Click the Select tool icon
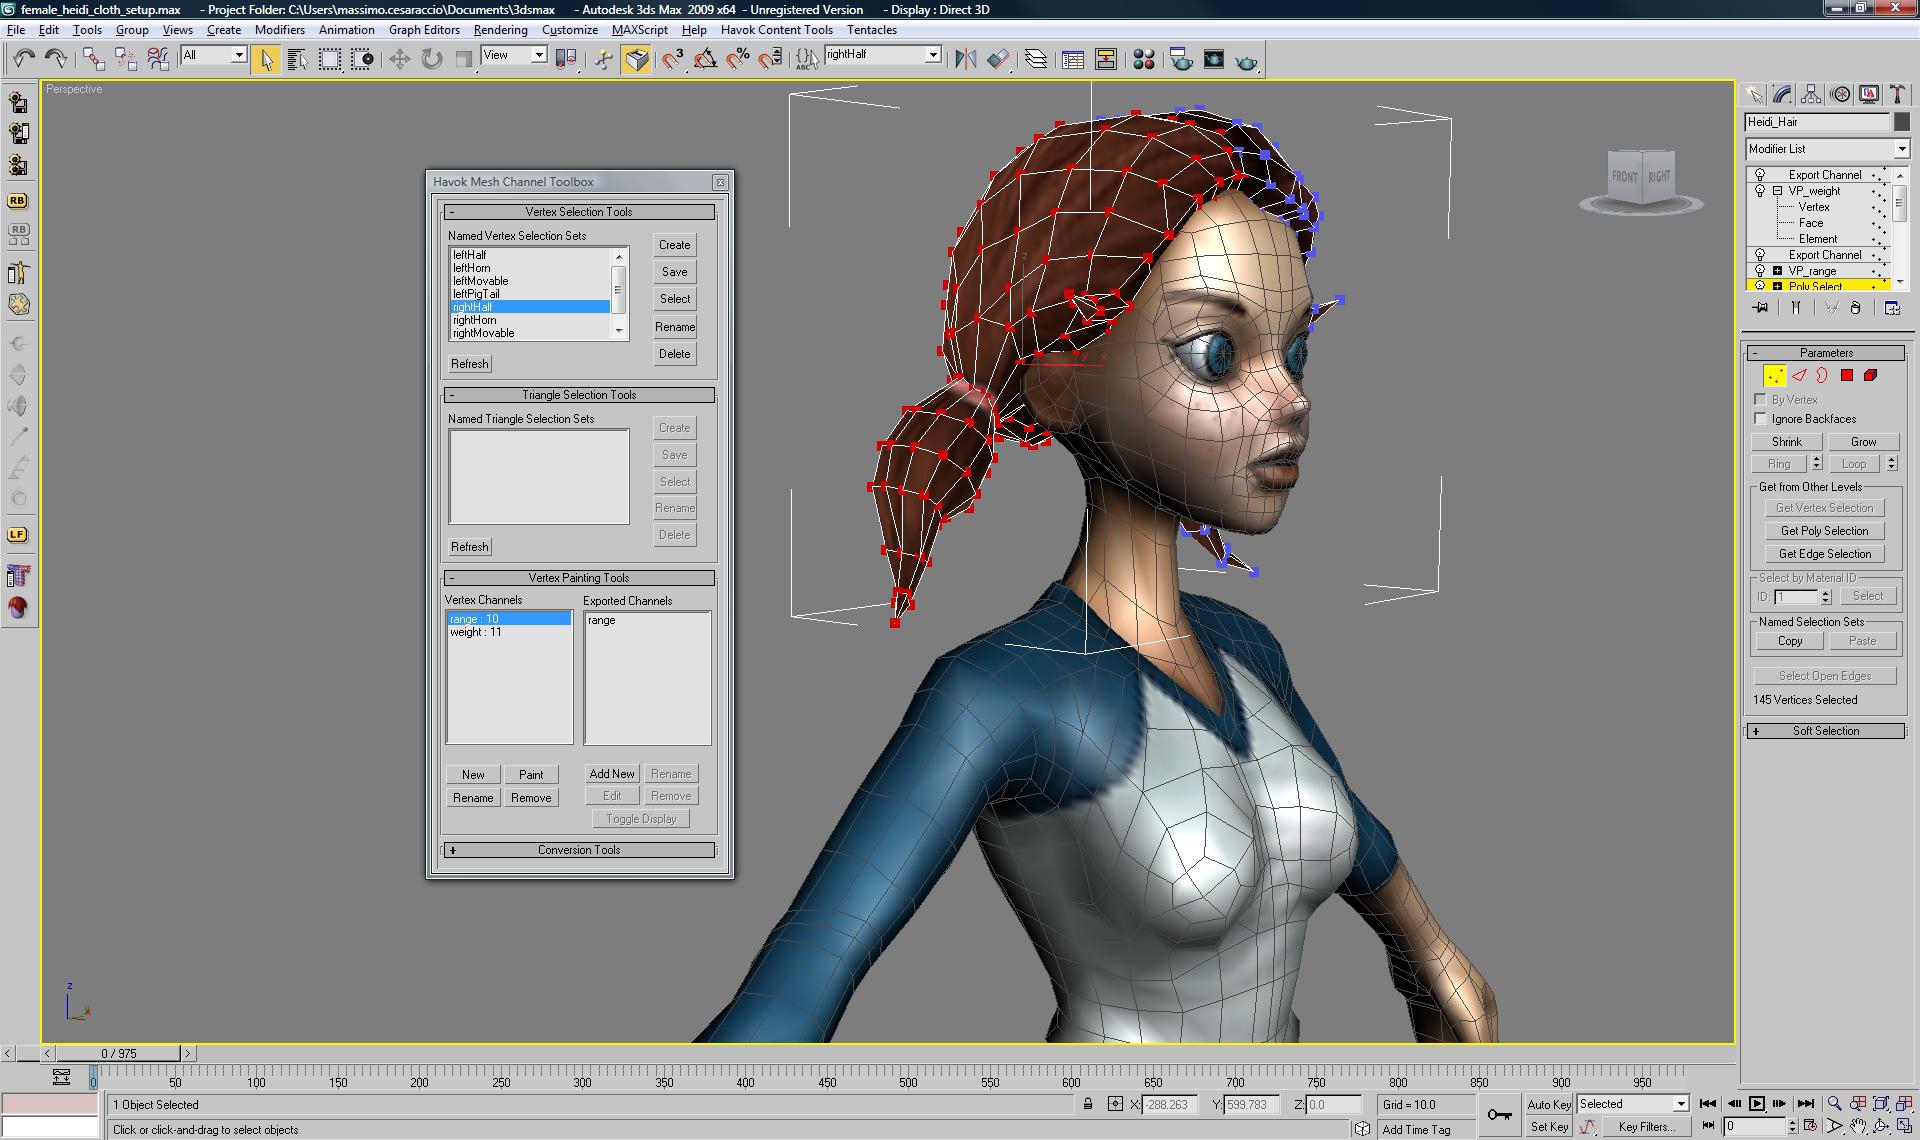1920x1140 pixels. [266, 58]
